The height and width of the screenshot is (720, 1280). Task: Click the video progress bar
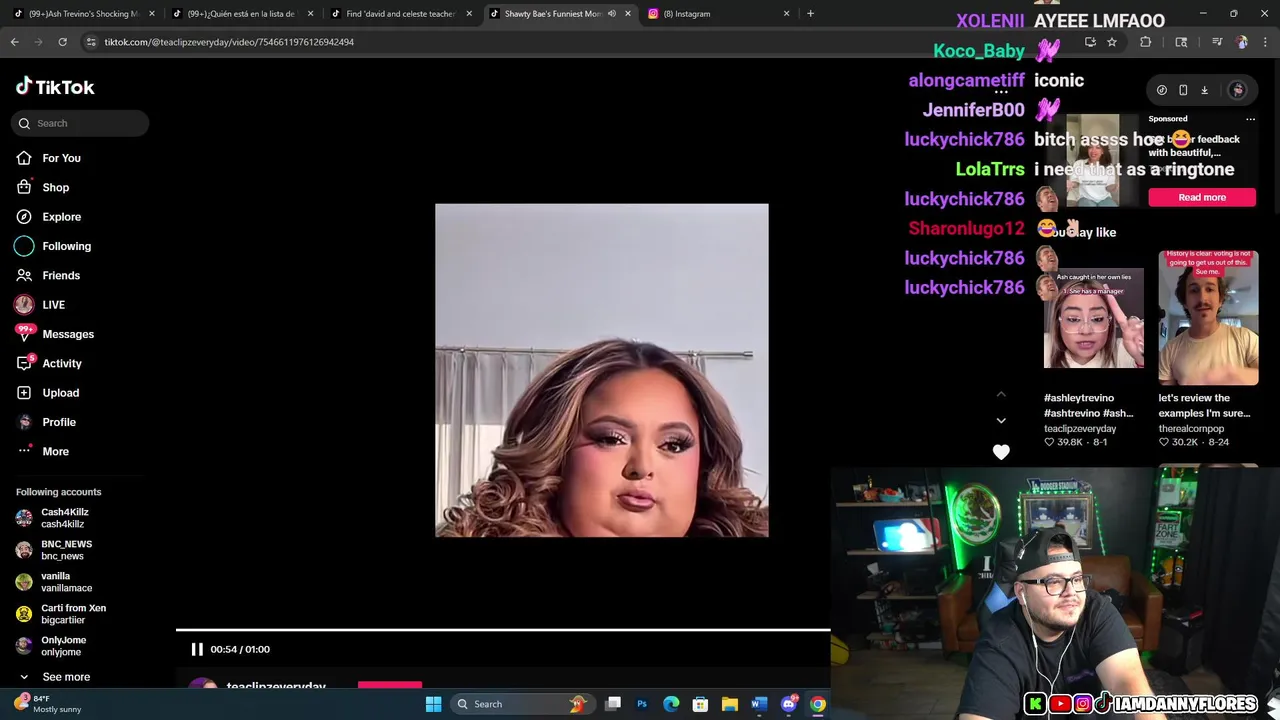click(x=503, y=630)
